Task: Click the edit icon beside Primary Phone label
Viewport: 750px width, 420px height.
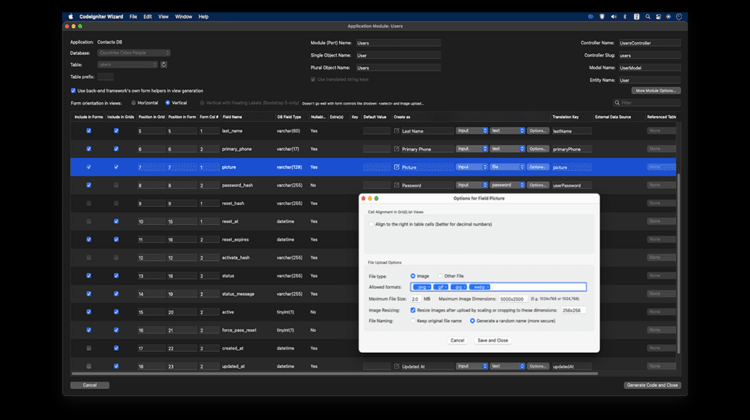Action: [x=397, y=149]
